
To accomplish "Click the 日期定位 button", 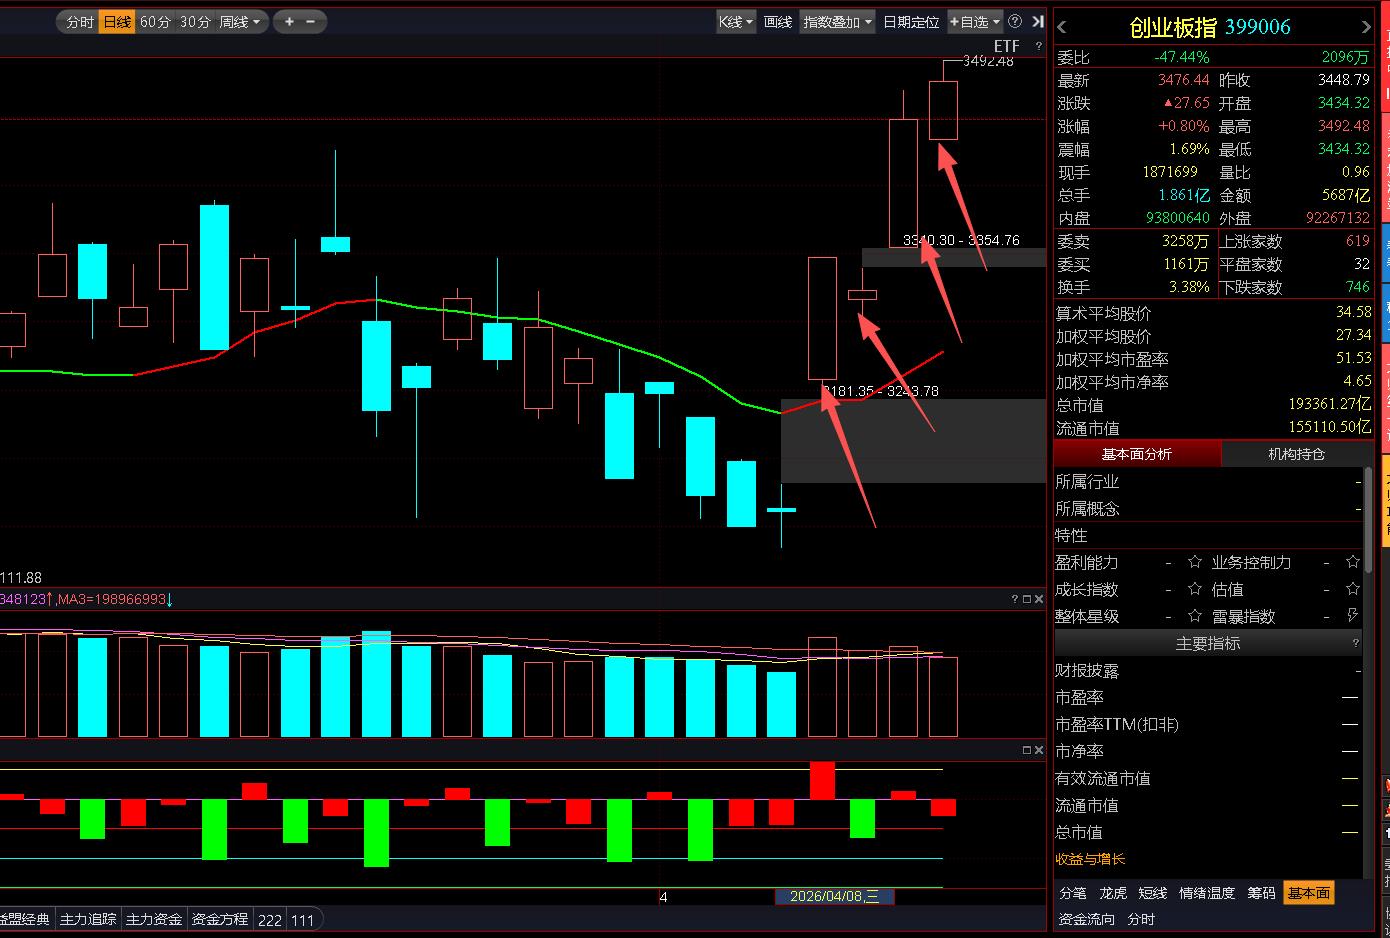I will [x=911, y=21].
